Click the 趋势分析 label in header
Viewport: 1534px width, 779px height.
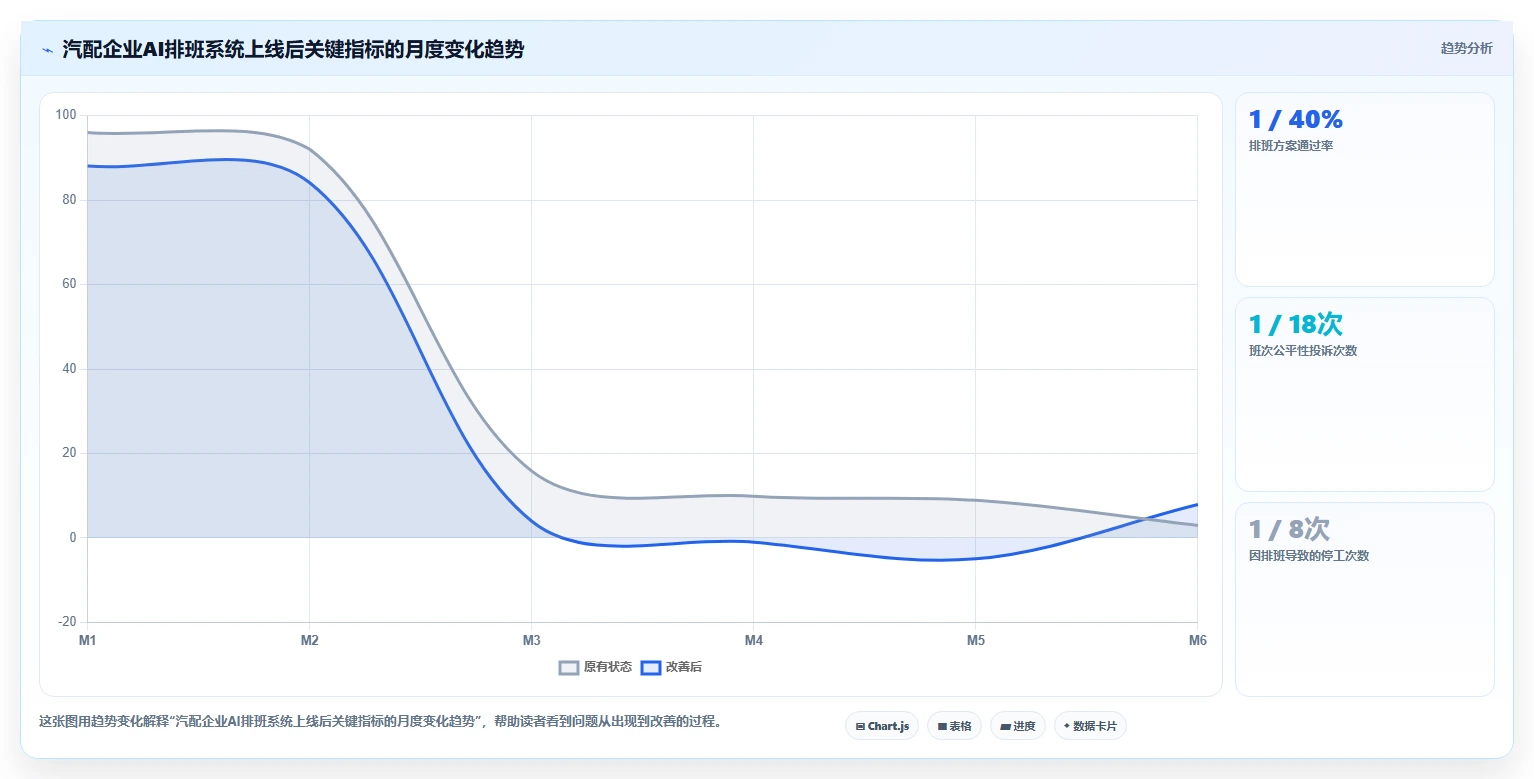pyautogui.click(x=1466, y=49)
